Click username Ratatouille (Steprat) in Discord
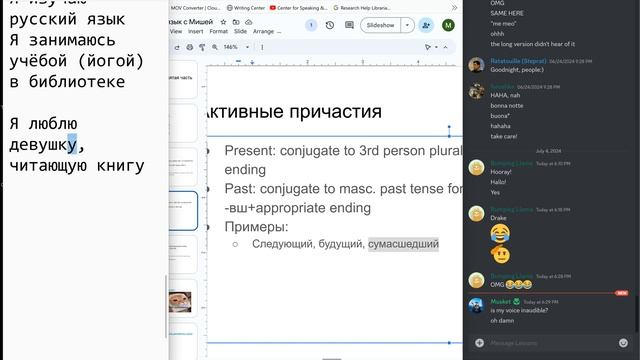The height and width of the screenshot is (360, 640). coord(518,61)
